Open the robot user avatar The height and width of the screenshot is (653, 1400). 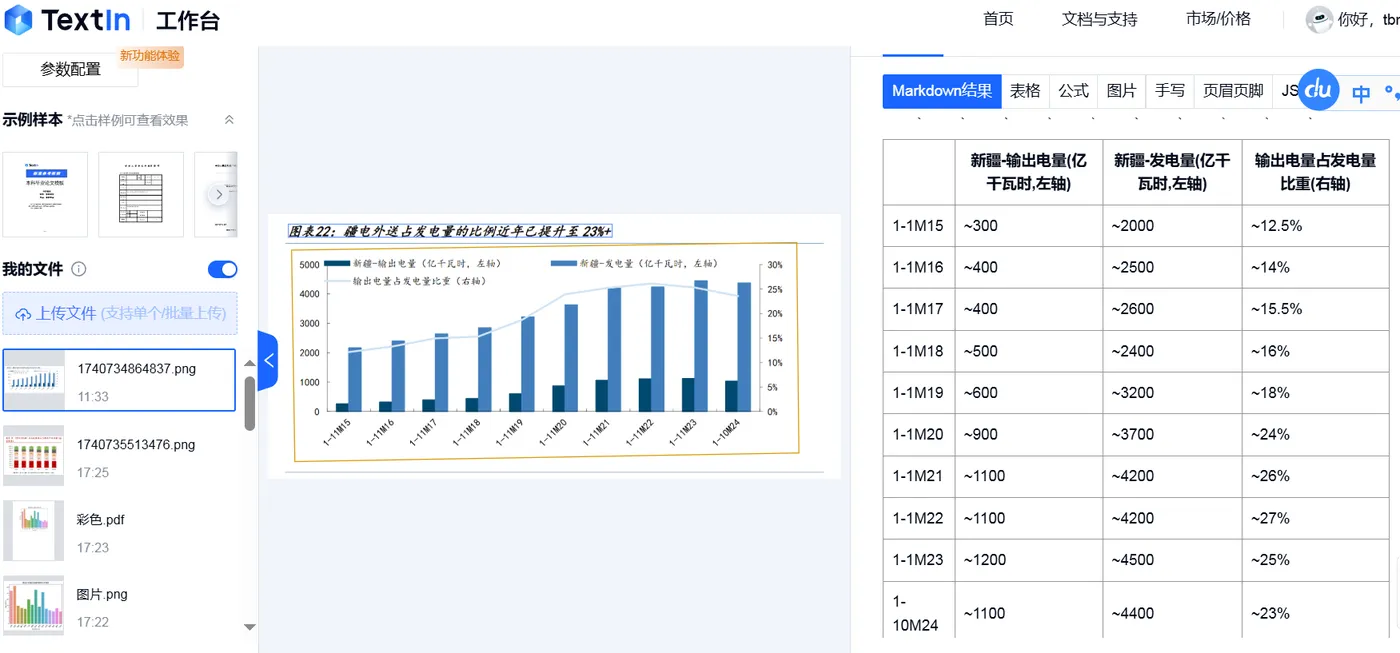(x=1319, y=19)
